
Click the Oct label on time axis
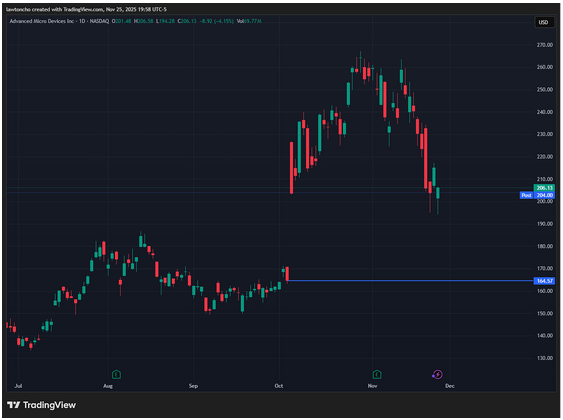(x=279, y=386)
